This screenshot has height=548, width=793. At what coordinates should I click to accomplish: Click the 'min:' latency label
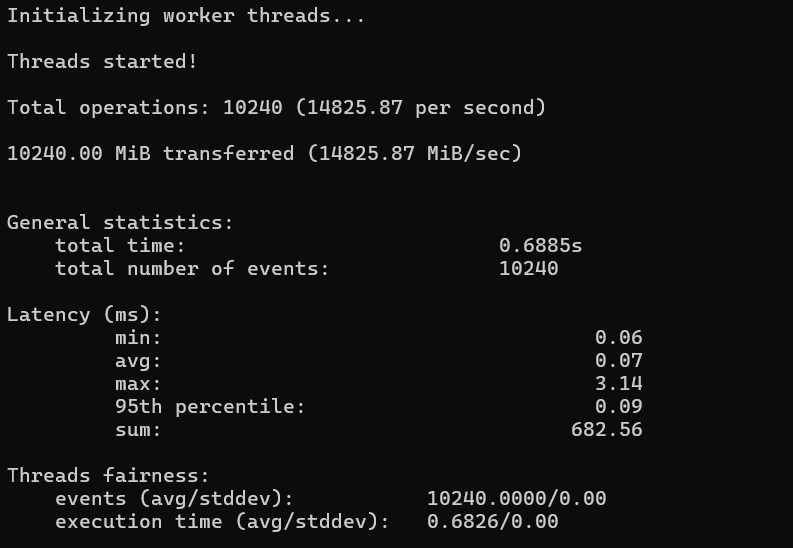[138, 338]
